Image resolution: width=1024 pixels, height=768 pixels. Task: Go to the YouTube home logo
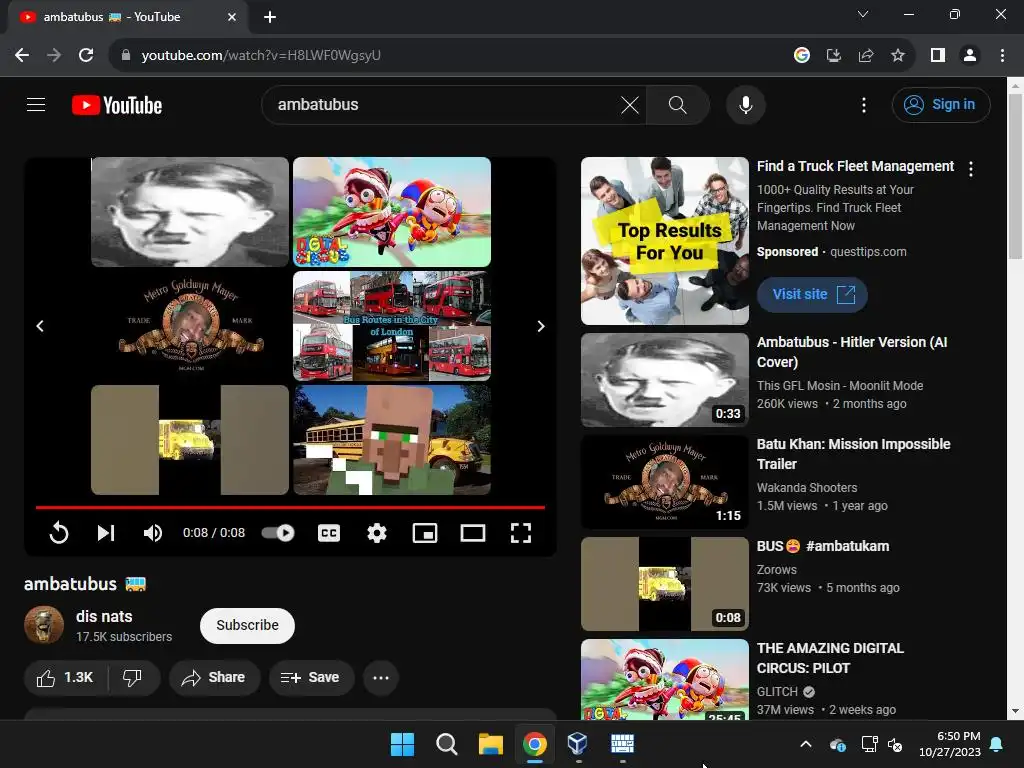click(x=117, y=105)
